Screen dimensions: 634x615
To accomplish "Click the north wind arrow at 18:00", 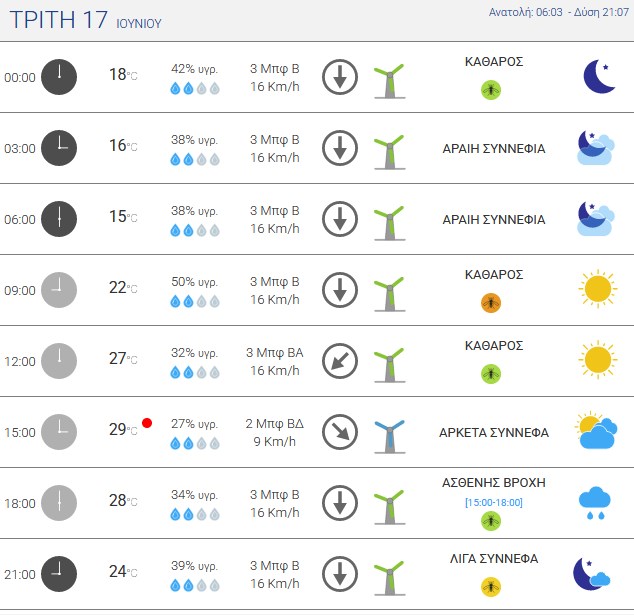I will click(340, 503).
